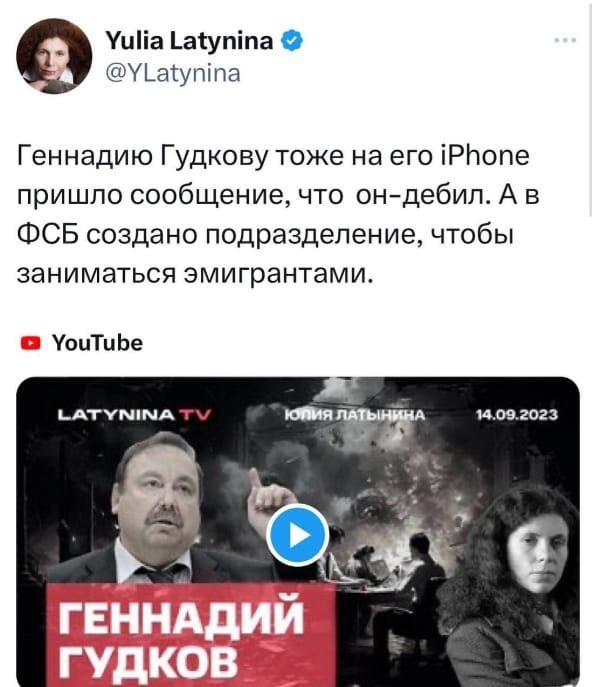Click the word ФСБ in tweet text
Screen dimensions: 592x687
[x=48, y=235]
